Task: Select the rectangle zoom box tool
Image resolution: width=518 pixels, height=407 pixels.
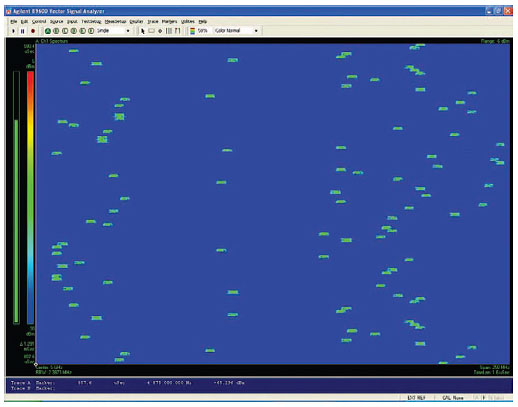Action: pos(151,31)
